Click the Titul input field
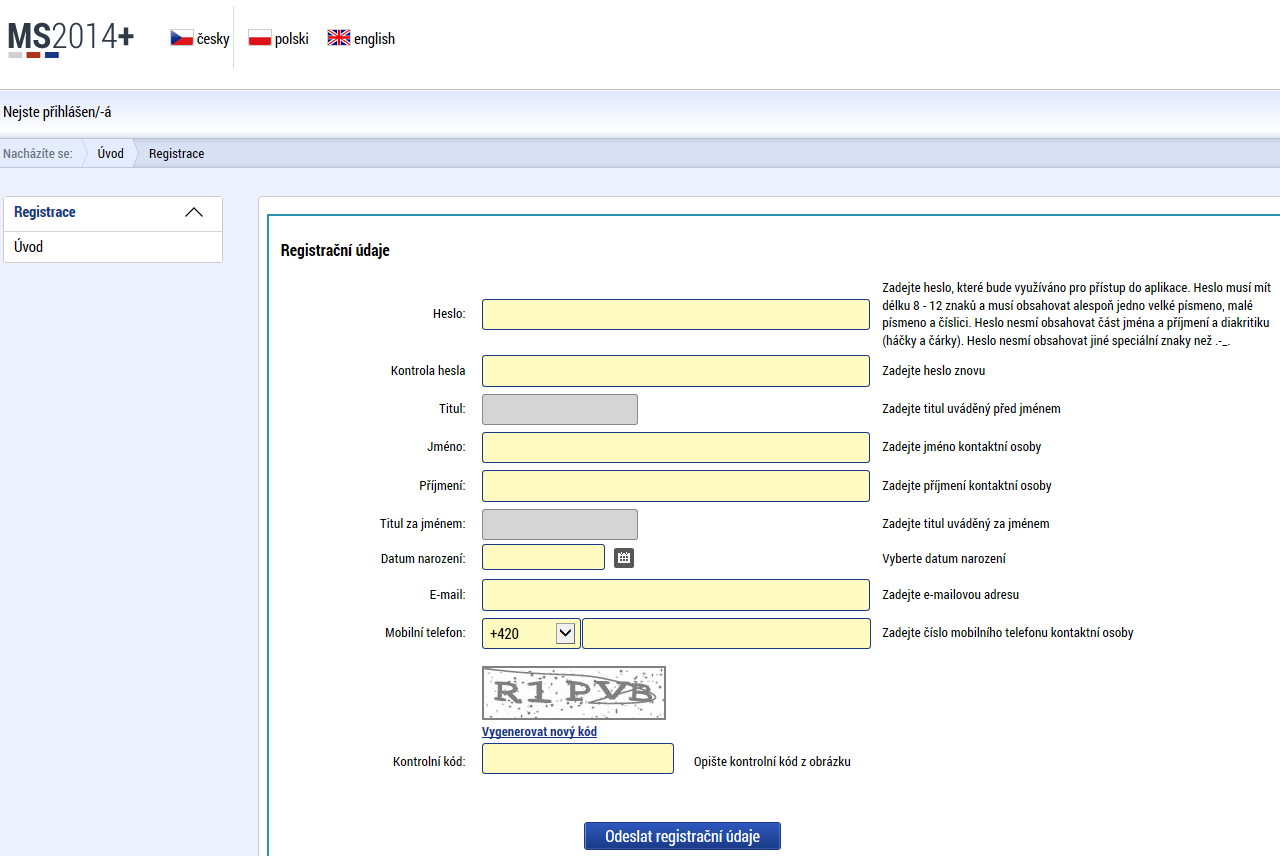Screen dimensions: 1280x856 click(560, 409)
